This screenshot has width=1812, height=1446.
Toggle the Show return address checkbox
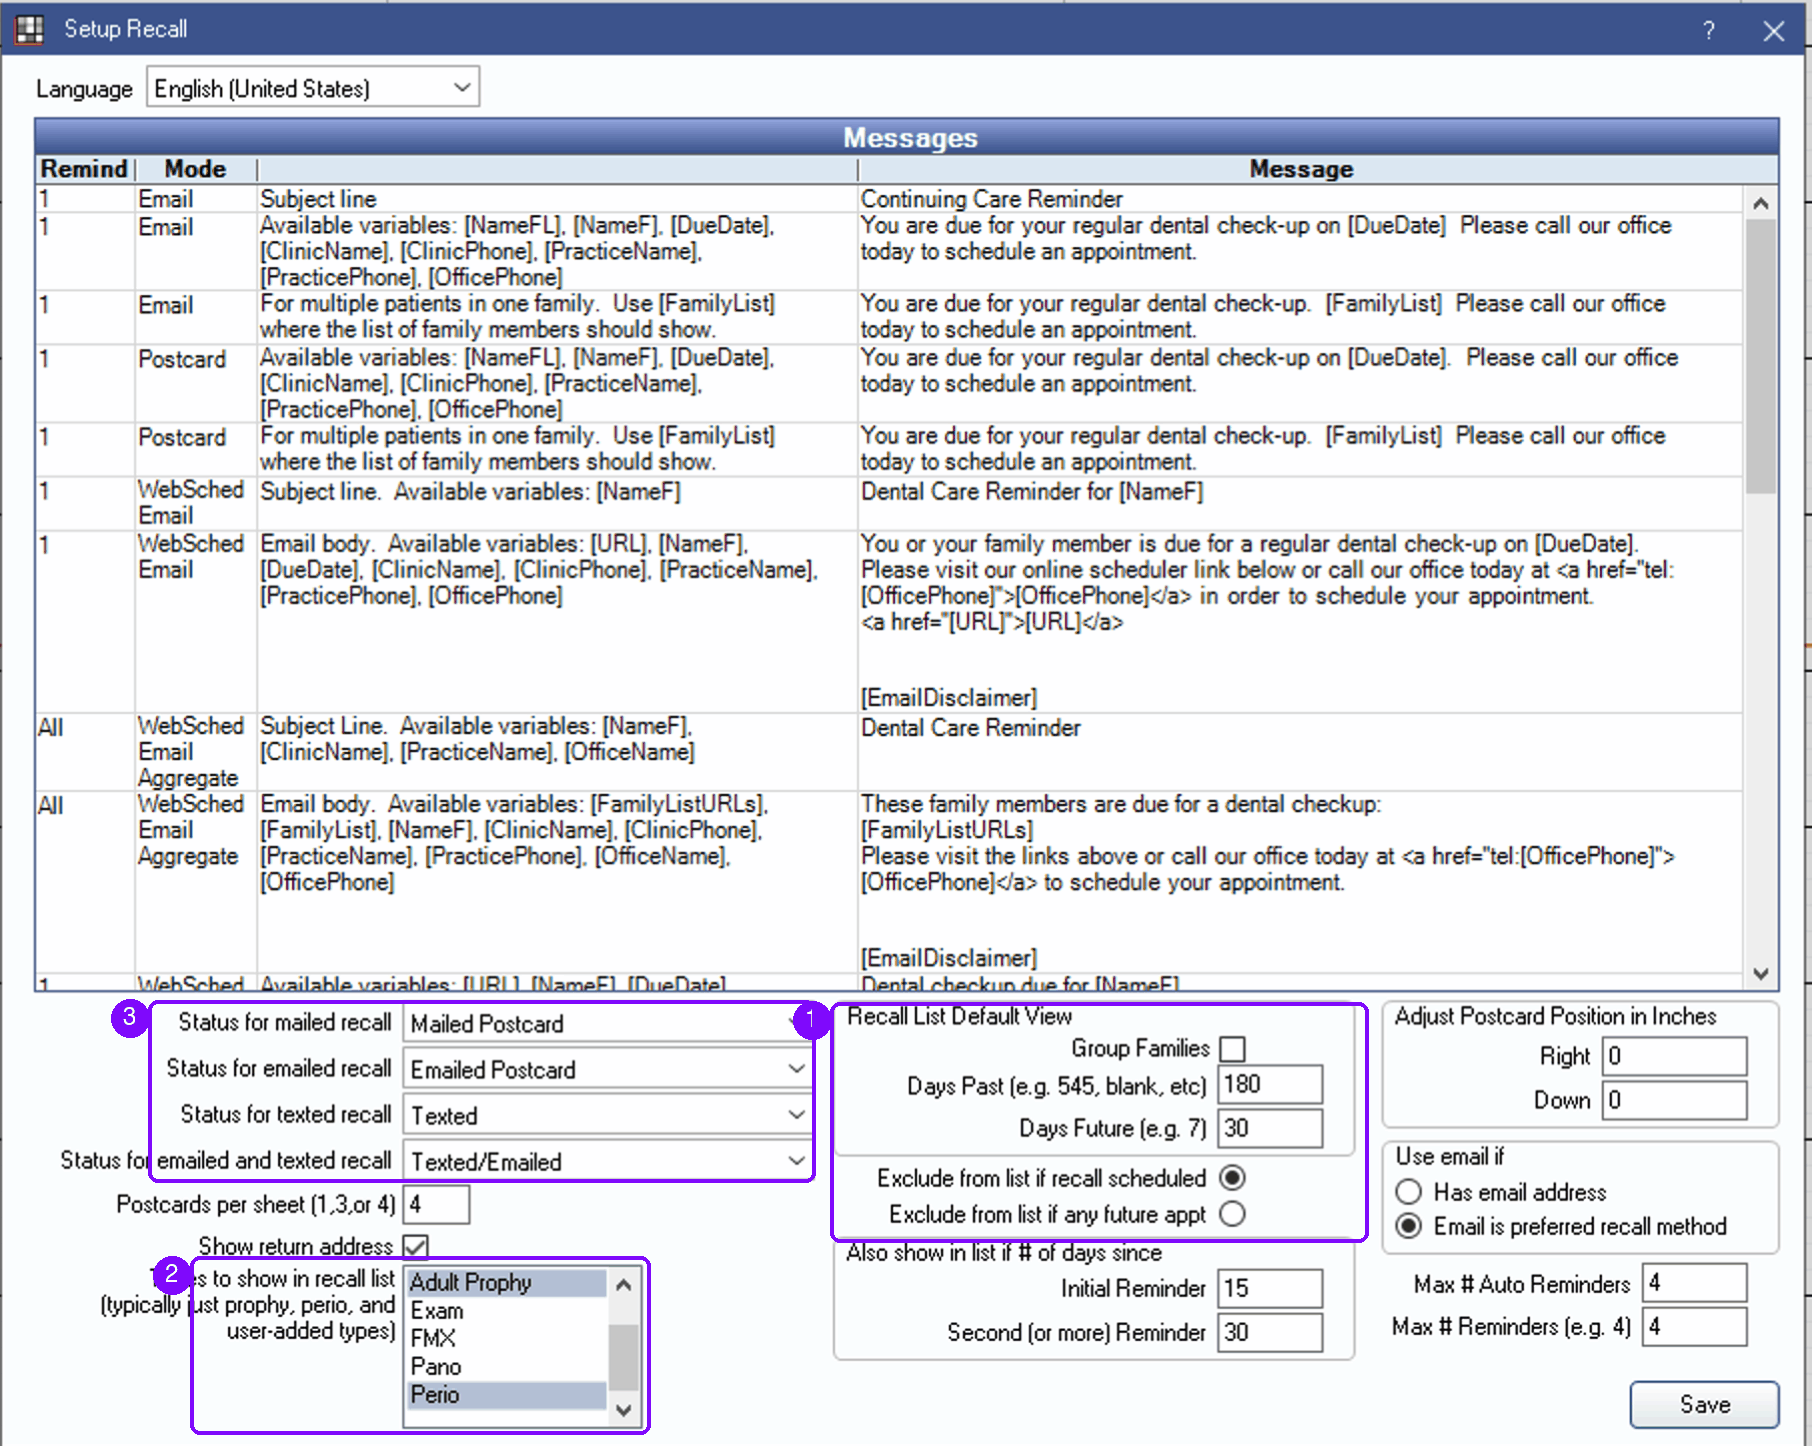coord(416,1246)
